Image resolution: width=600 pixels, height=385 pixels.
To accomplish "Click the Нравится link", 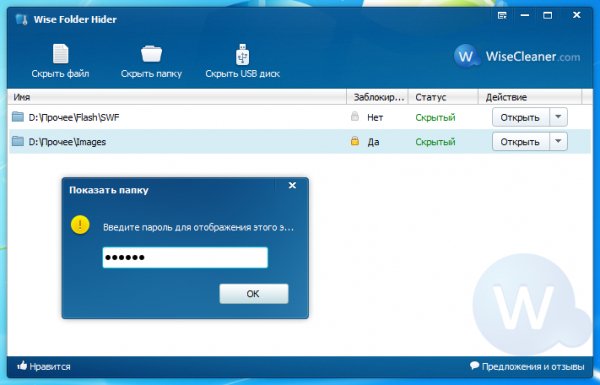I will pyautogui.click(x=50, y=367).
